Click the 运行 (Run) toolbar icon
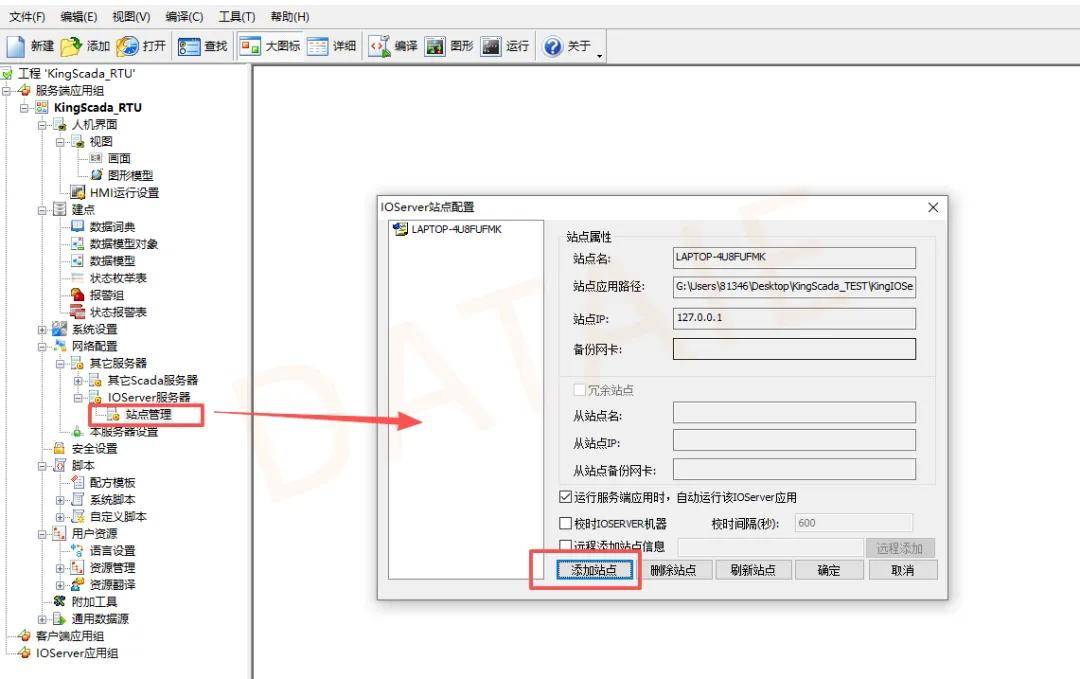 (490, 46)
